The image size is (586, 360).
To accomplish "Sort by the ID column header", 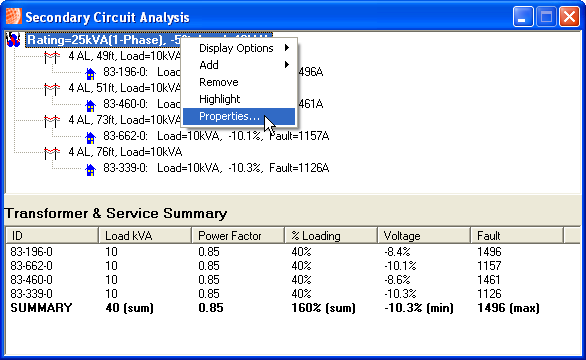I will coord(52,236).
